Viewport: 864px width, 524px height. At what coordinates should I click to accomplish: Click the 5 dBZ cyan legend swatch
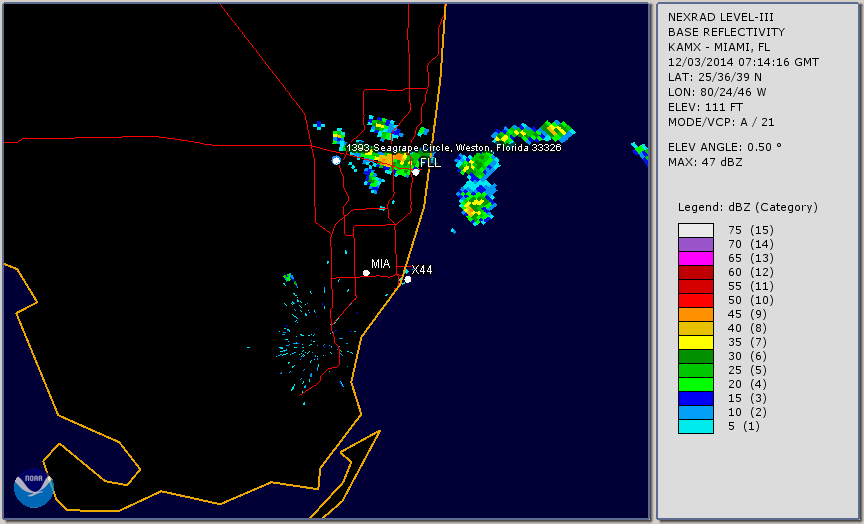click(x=696, y=426)
